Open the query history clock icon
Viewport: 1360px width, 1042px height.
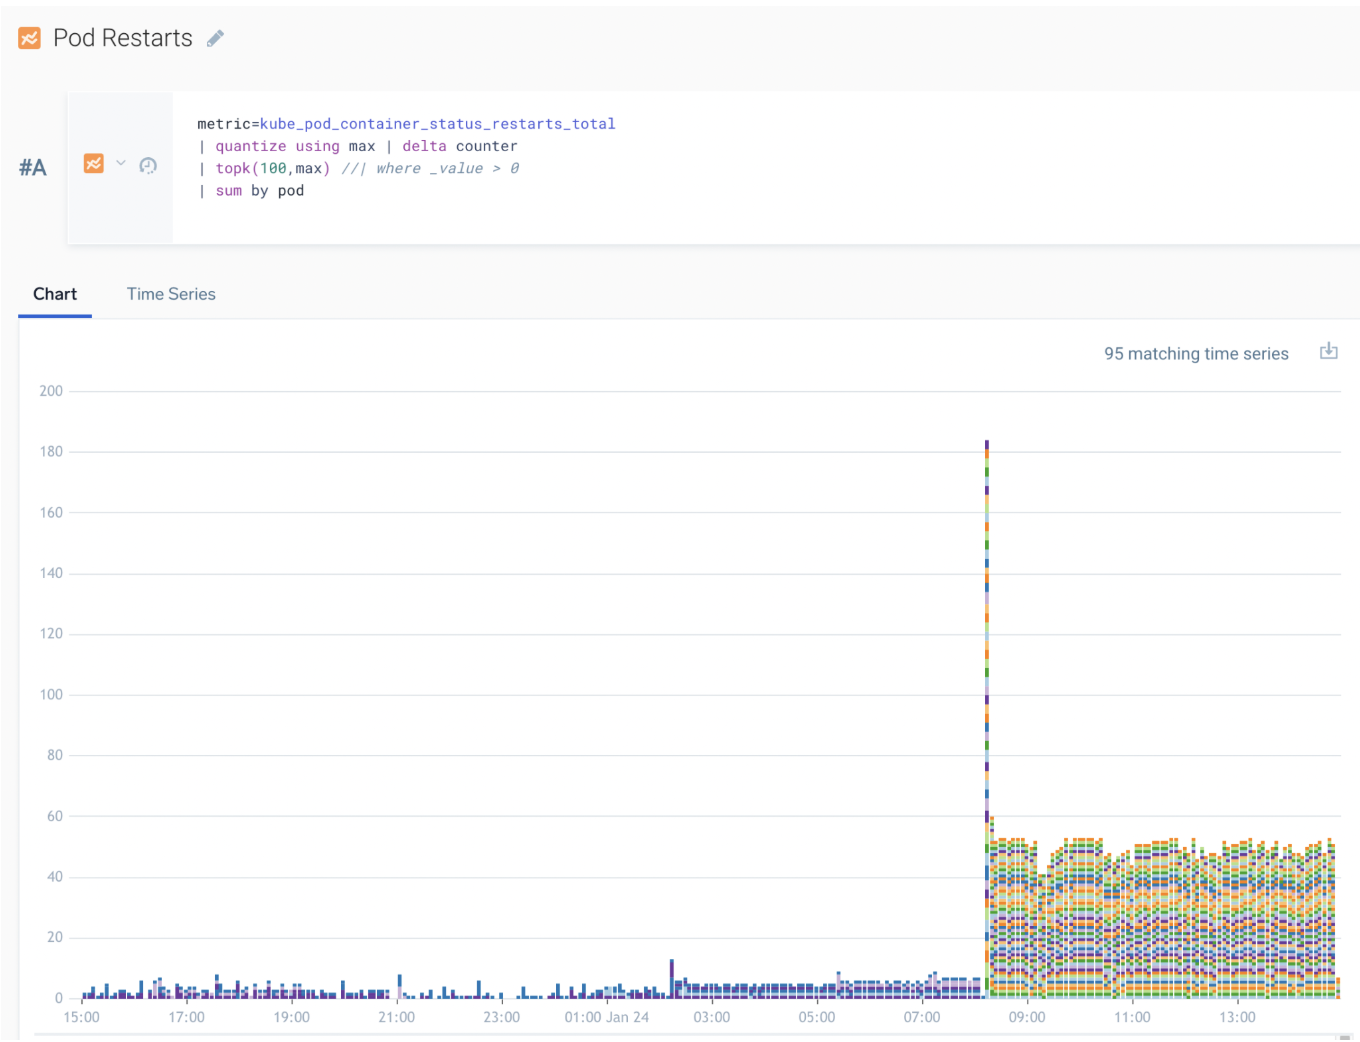coord(148,165)
